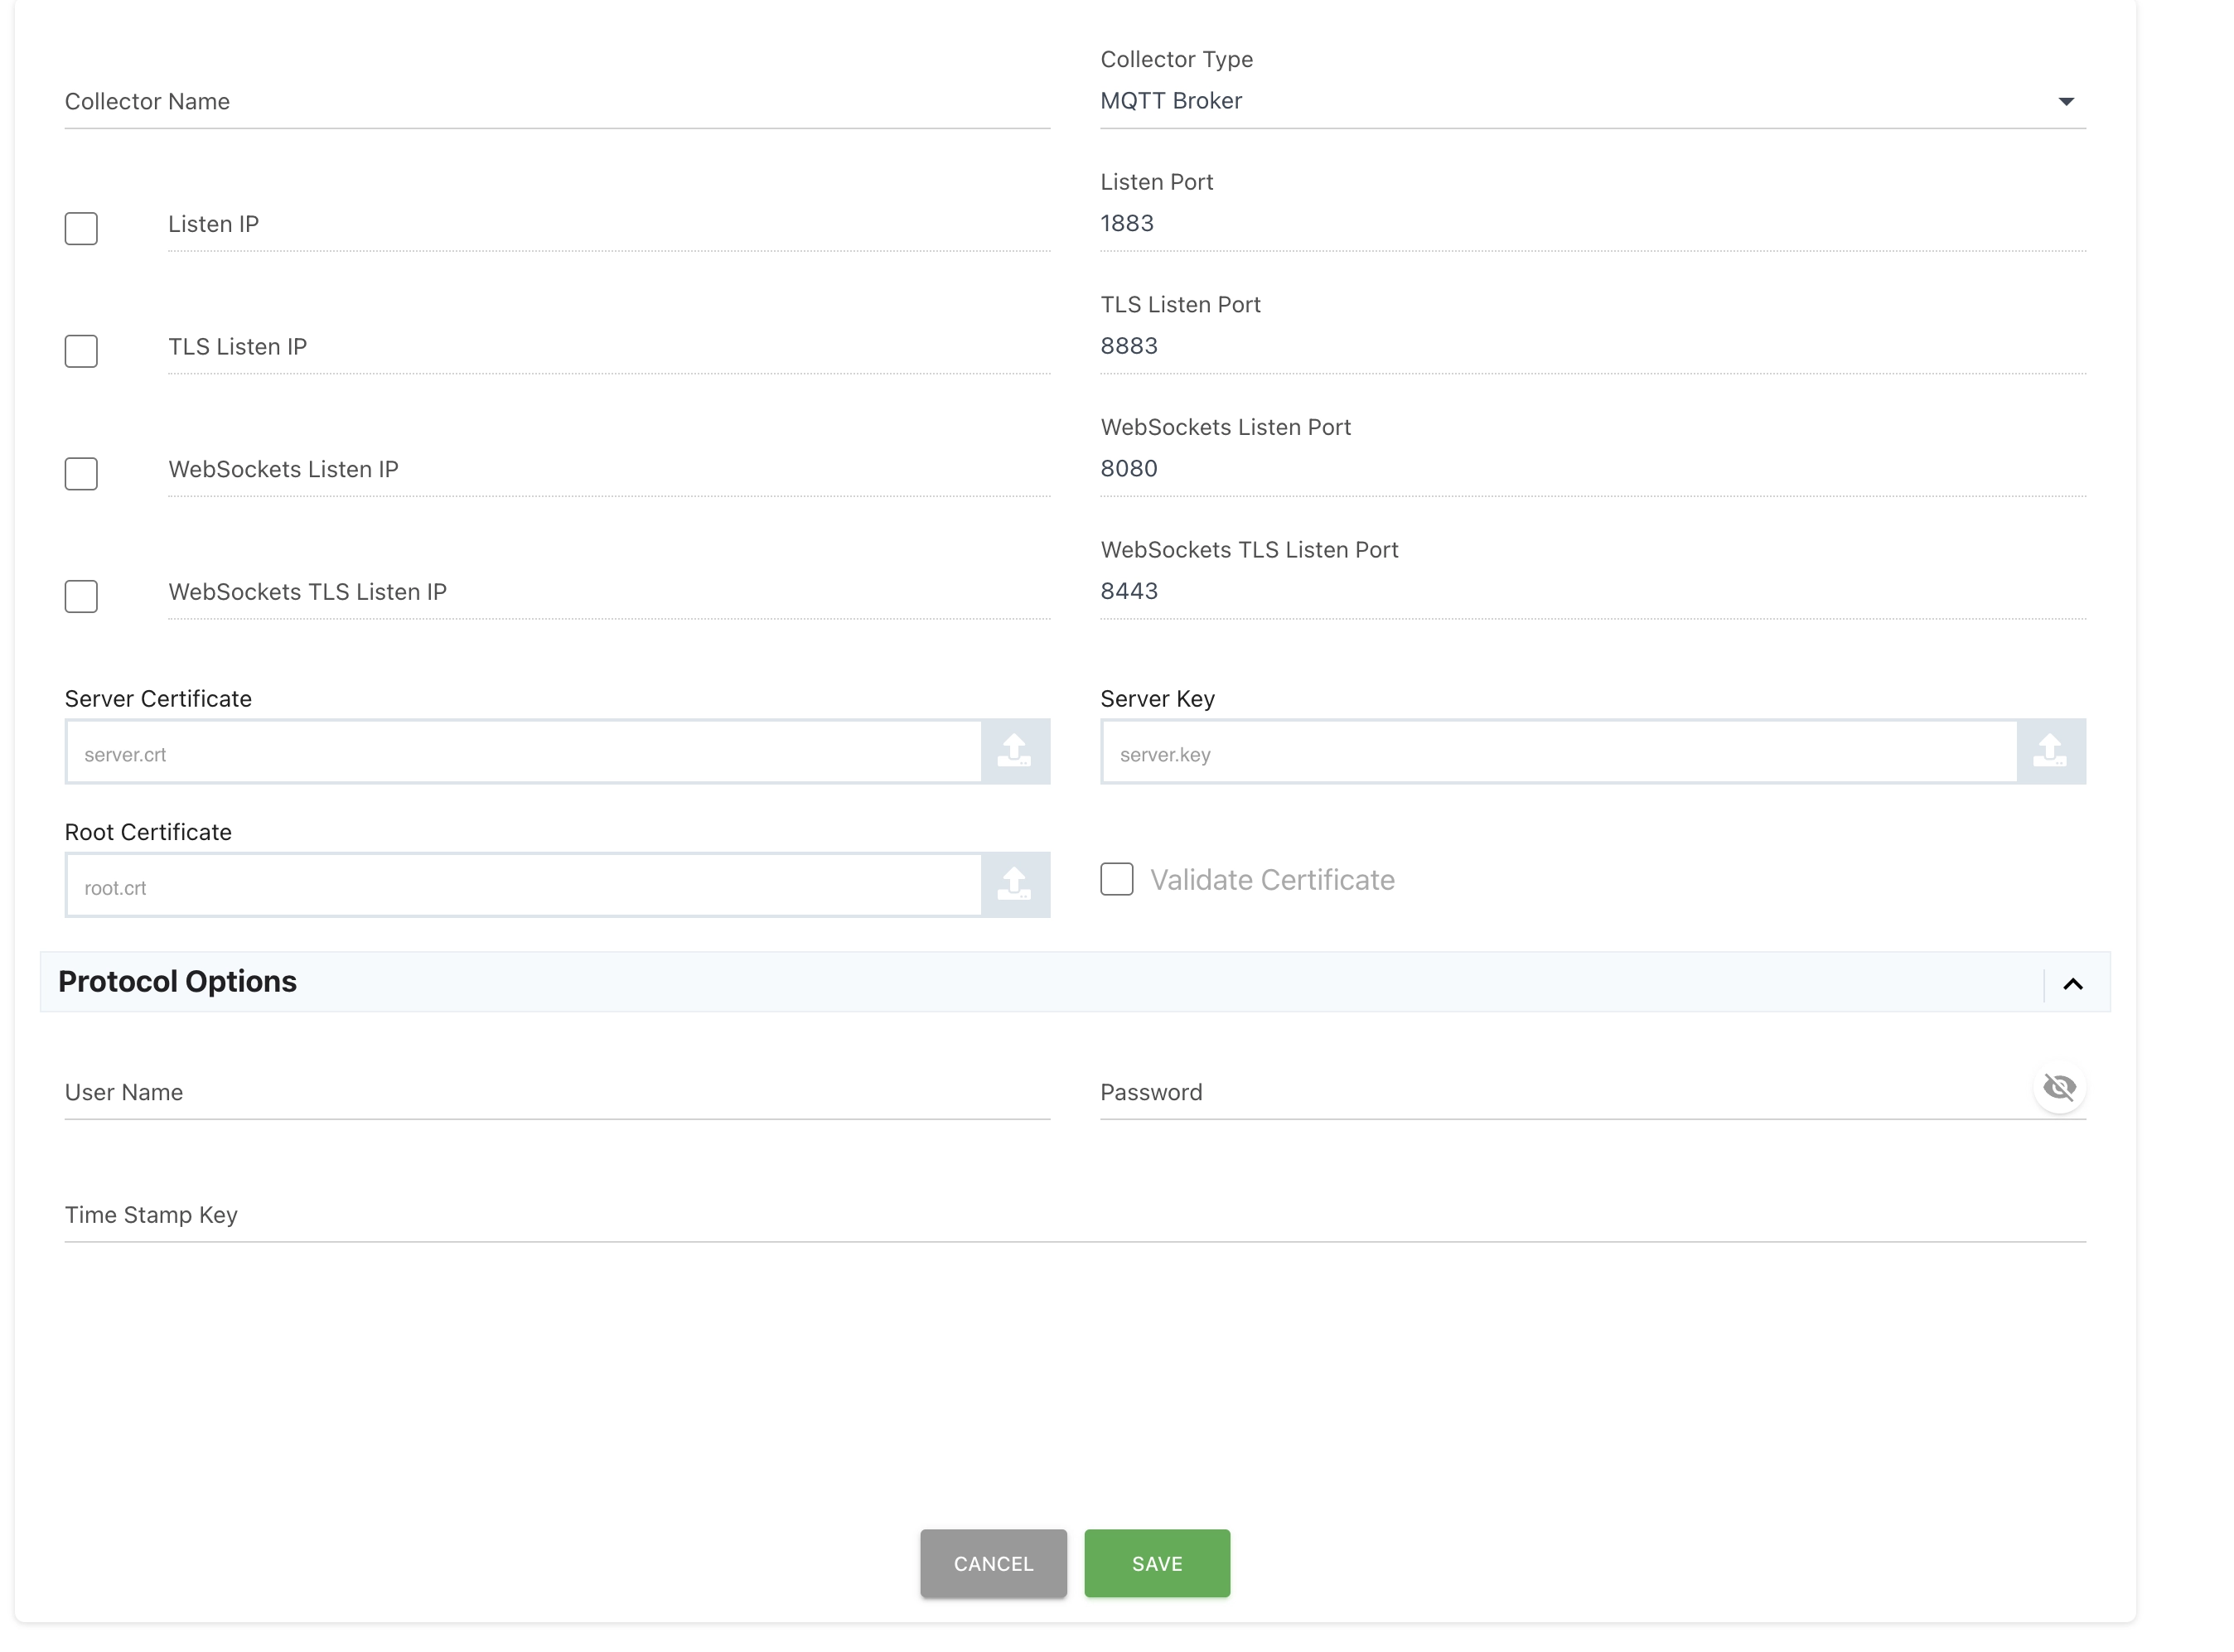Viewport: 2234px width, 1652px height.
Task: Click the WebSockets TLS Listen Port field
Action: (x=1590, y=591)
